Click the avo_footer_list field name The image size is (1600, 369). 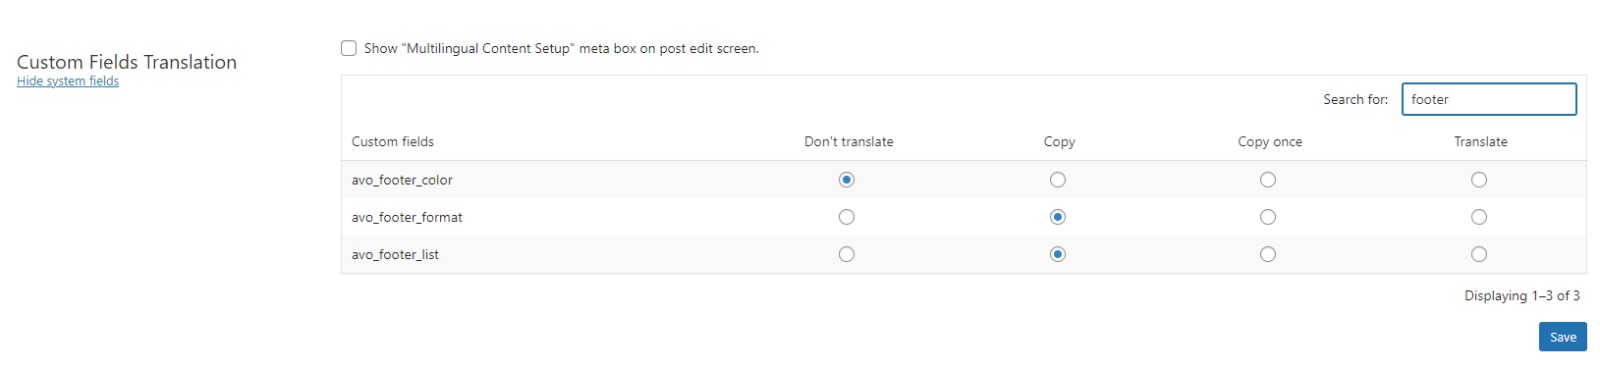[x=395, y=254]
